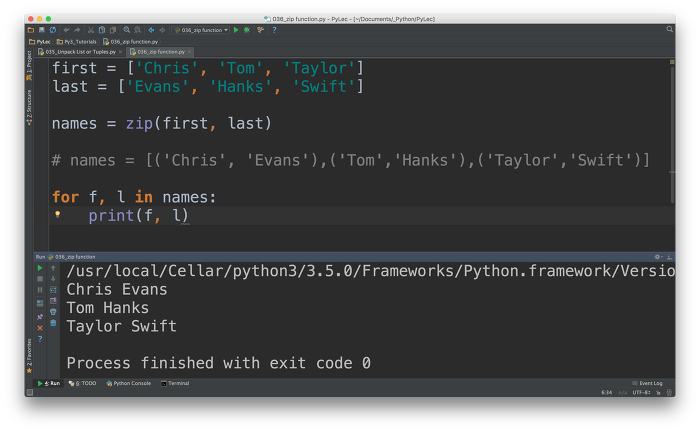Toggle the read-only lock icon in status bar
Screen dimensions: 700x432
(658, 392)
